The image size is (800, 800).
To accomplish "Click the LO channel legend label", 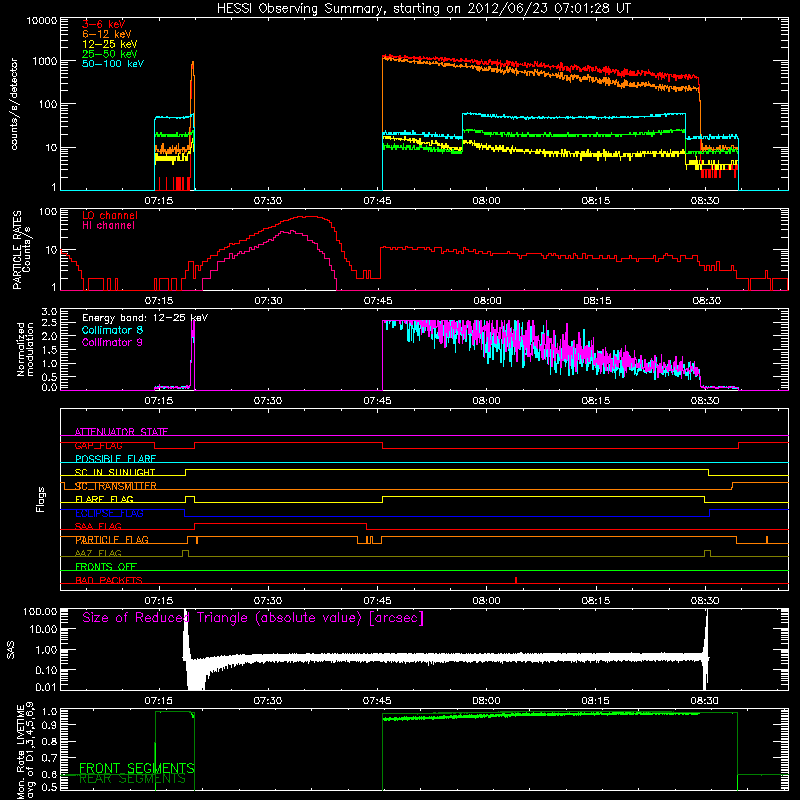I will tap(110, 215).
